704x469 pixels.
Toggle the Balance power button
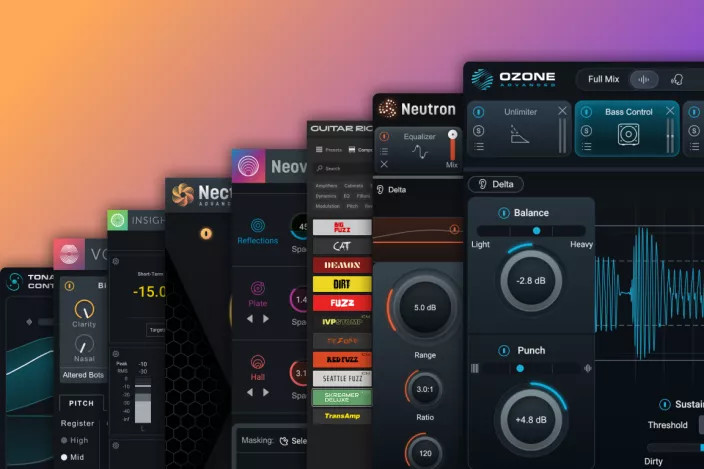pyautogui.click(x=504, y=213)
